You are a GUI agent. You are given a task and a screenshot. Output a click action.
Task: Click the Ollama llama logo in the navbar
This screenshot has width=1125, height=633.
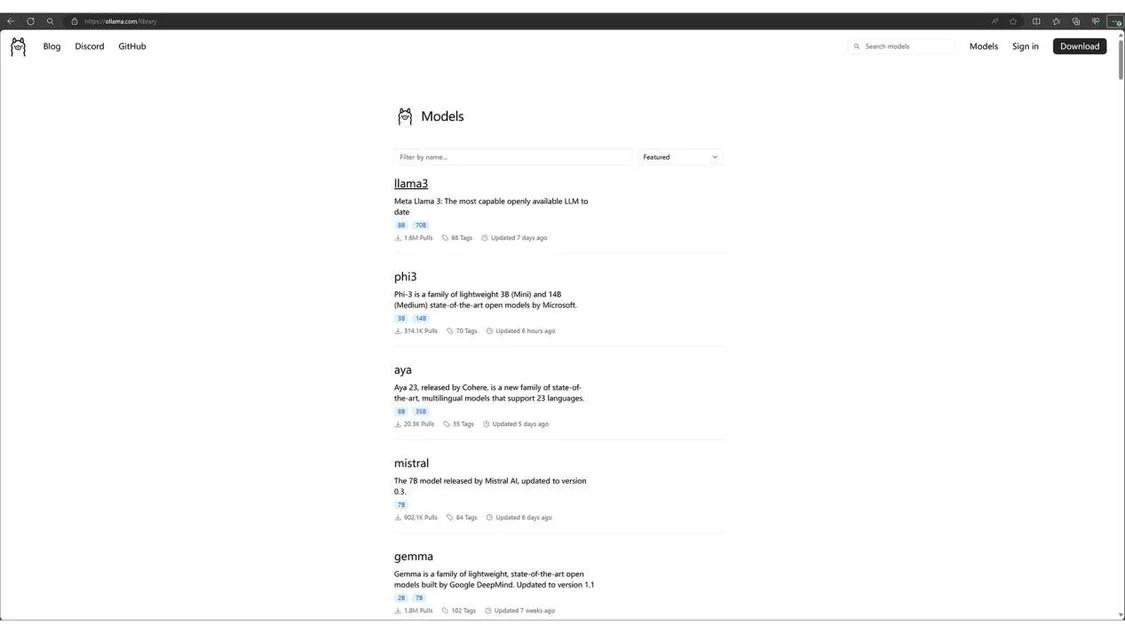[x=18, y=47]
